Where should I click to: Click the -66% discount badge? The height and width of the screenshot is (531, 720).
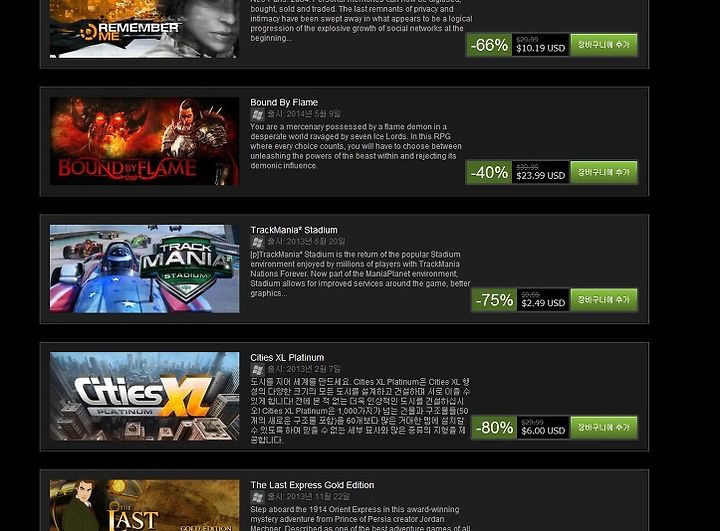pyautogui.click(x=489, y=45)
